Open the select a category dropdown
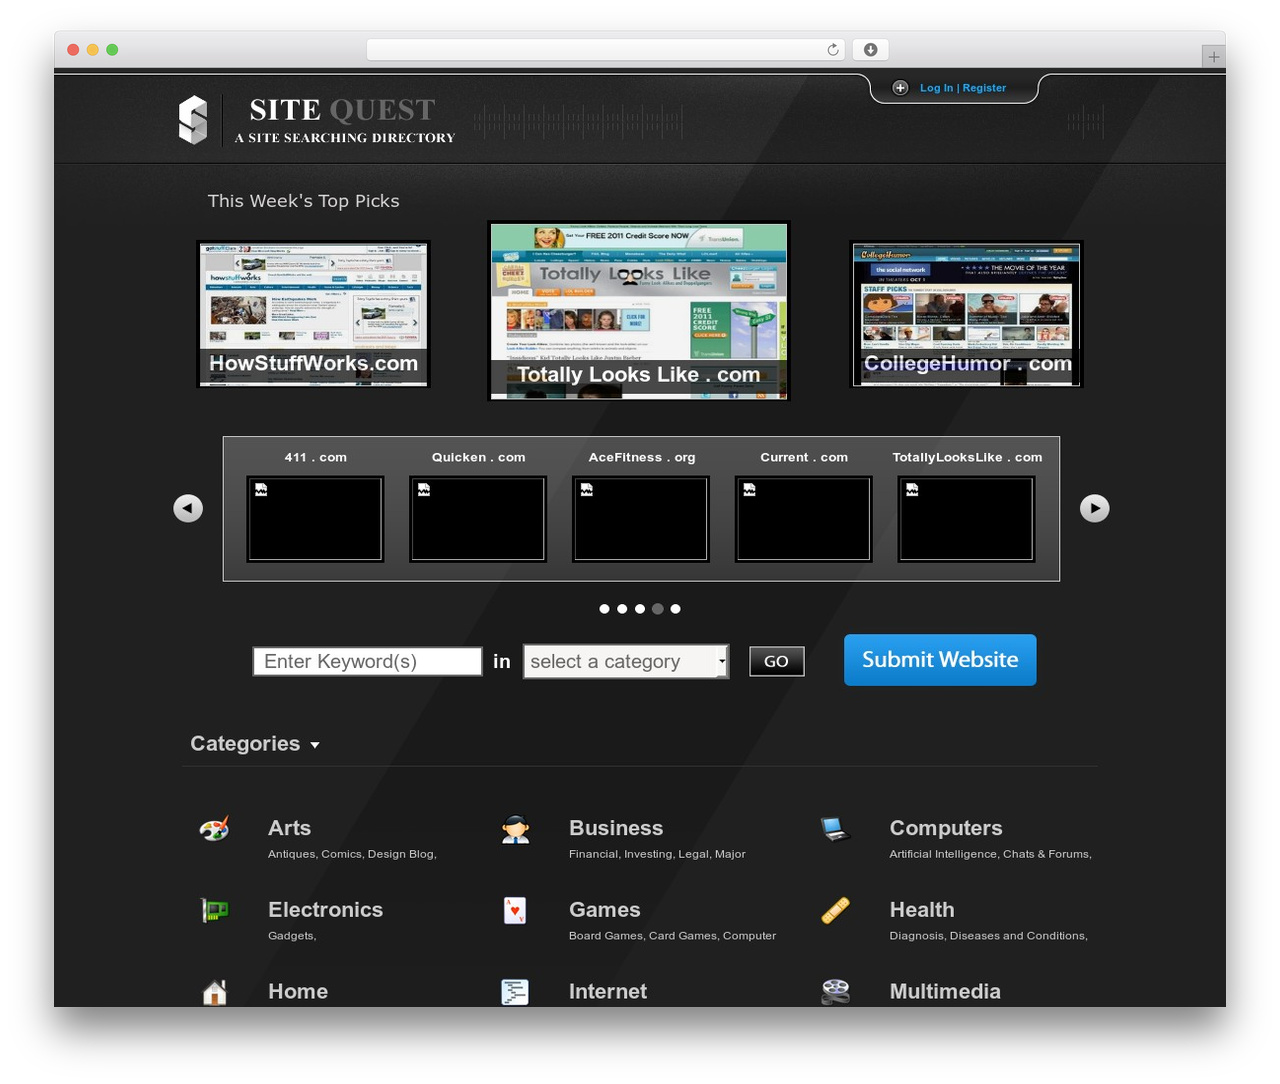Screen dimensions: 1280x1084 pyautogui.click(x=626, y=661)
